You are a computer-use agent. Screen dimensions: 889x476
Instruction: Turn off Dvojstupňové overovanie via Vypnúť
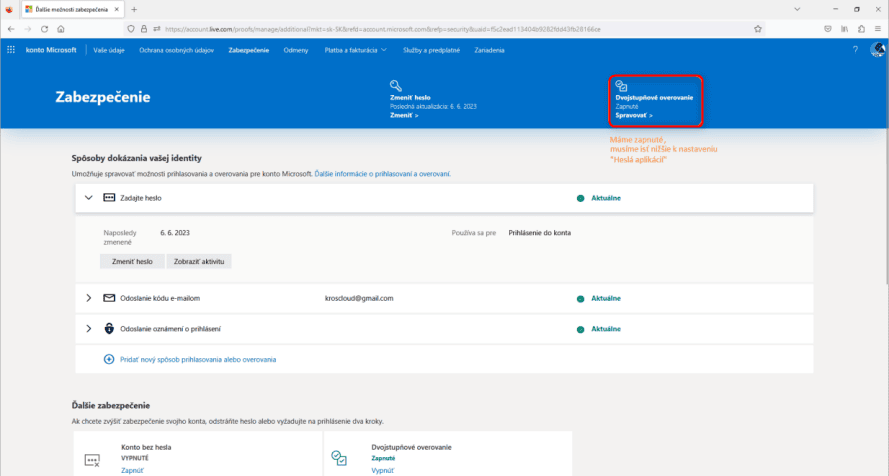coord(382,469)
